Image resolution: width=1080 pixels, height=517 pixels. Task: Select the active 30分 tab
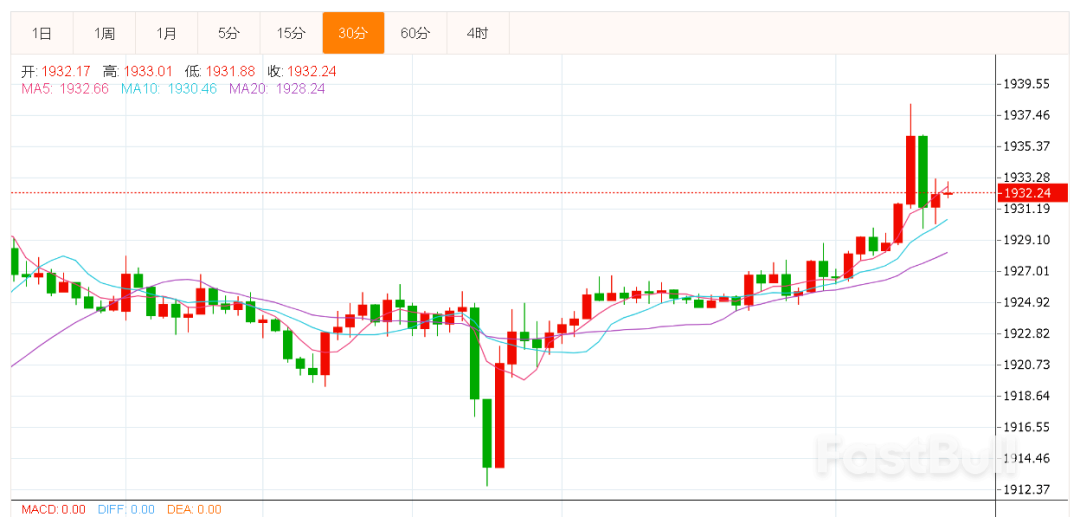pos(353,33)
